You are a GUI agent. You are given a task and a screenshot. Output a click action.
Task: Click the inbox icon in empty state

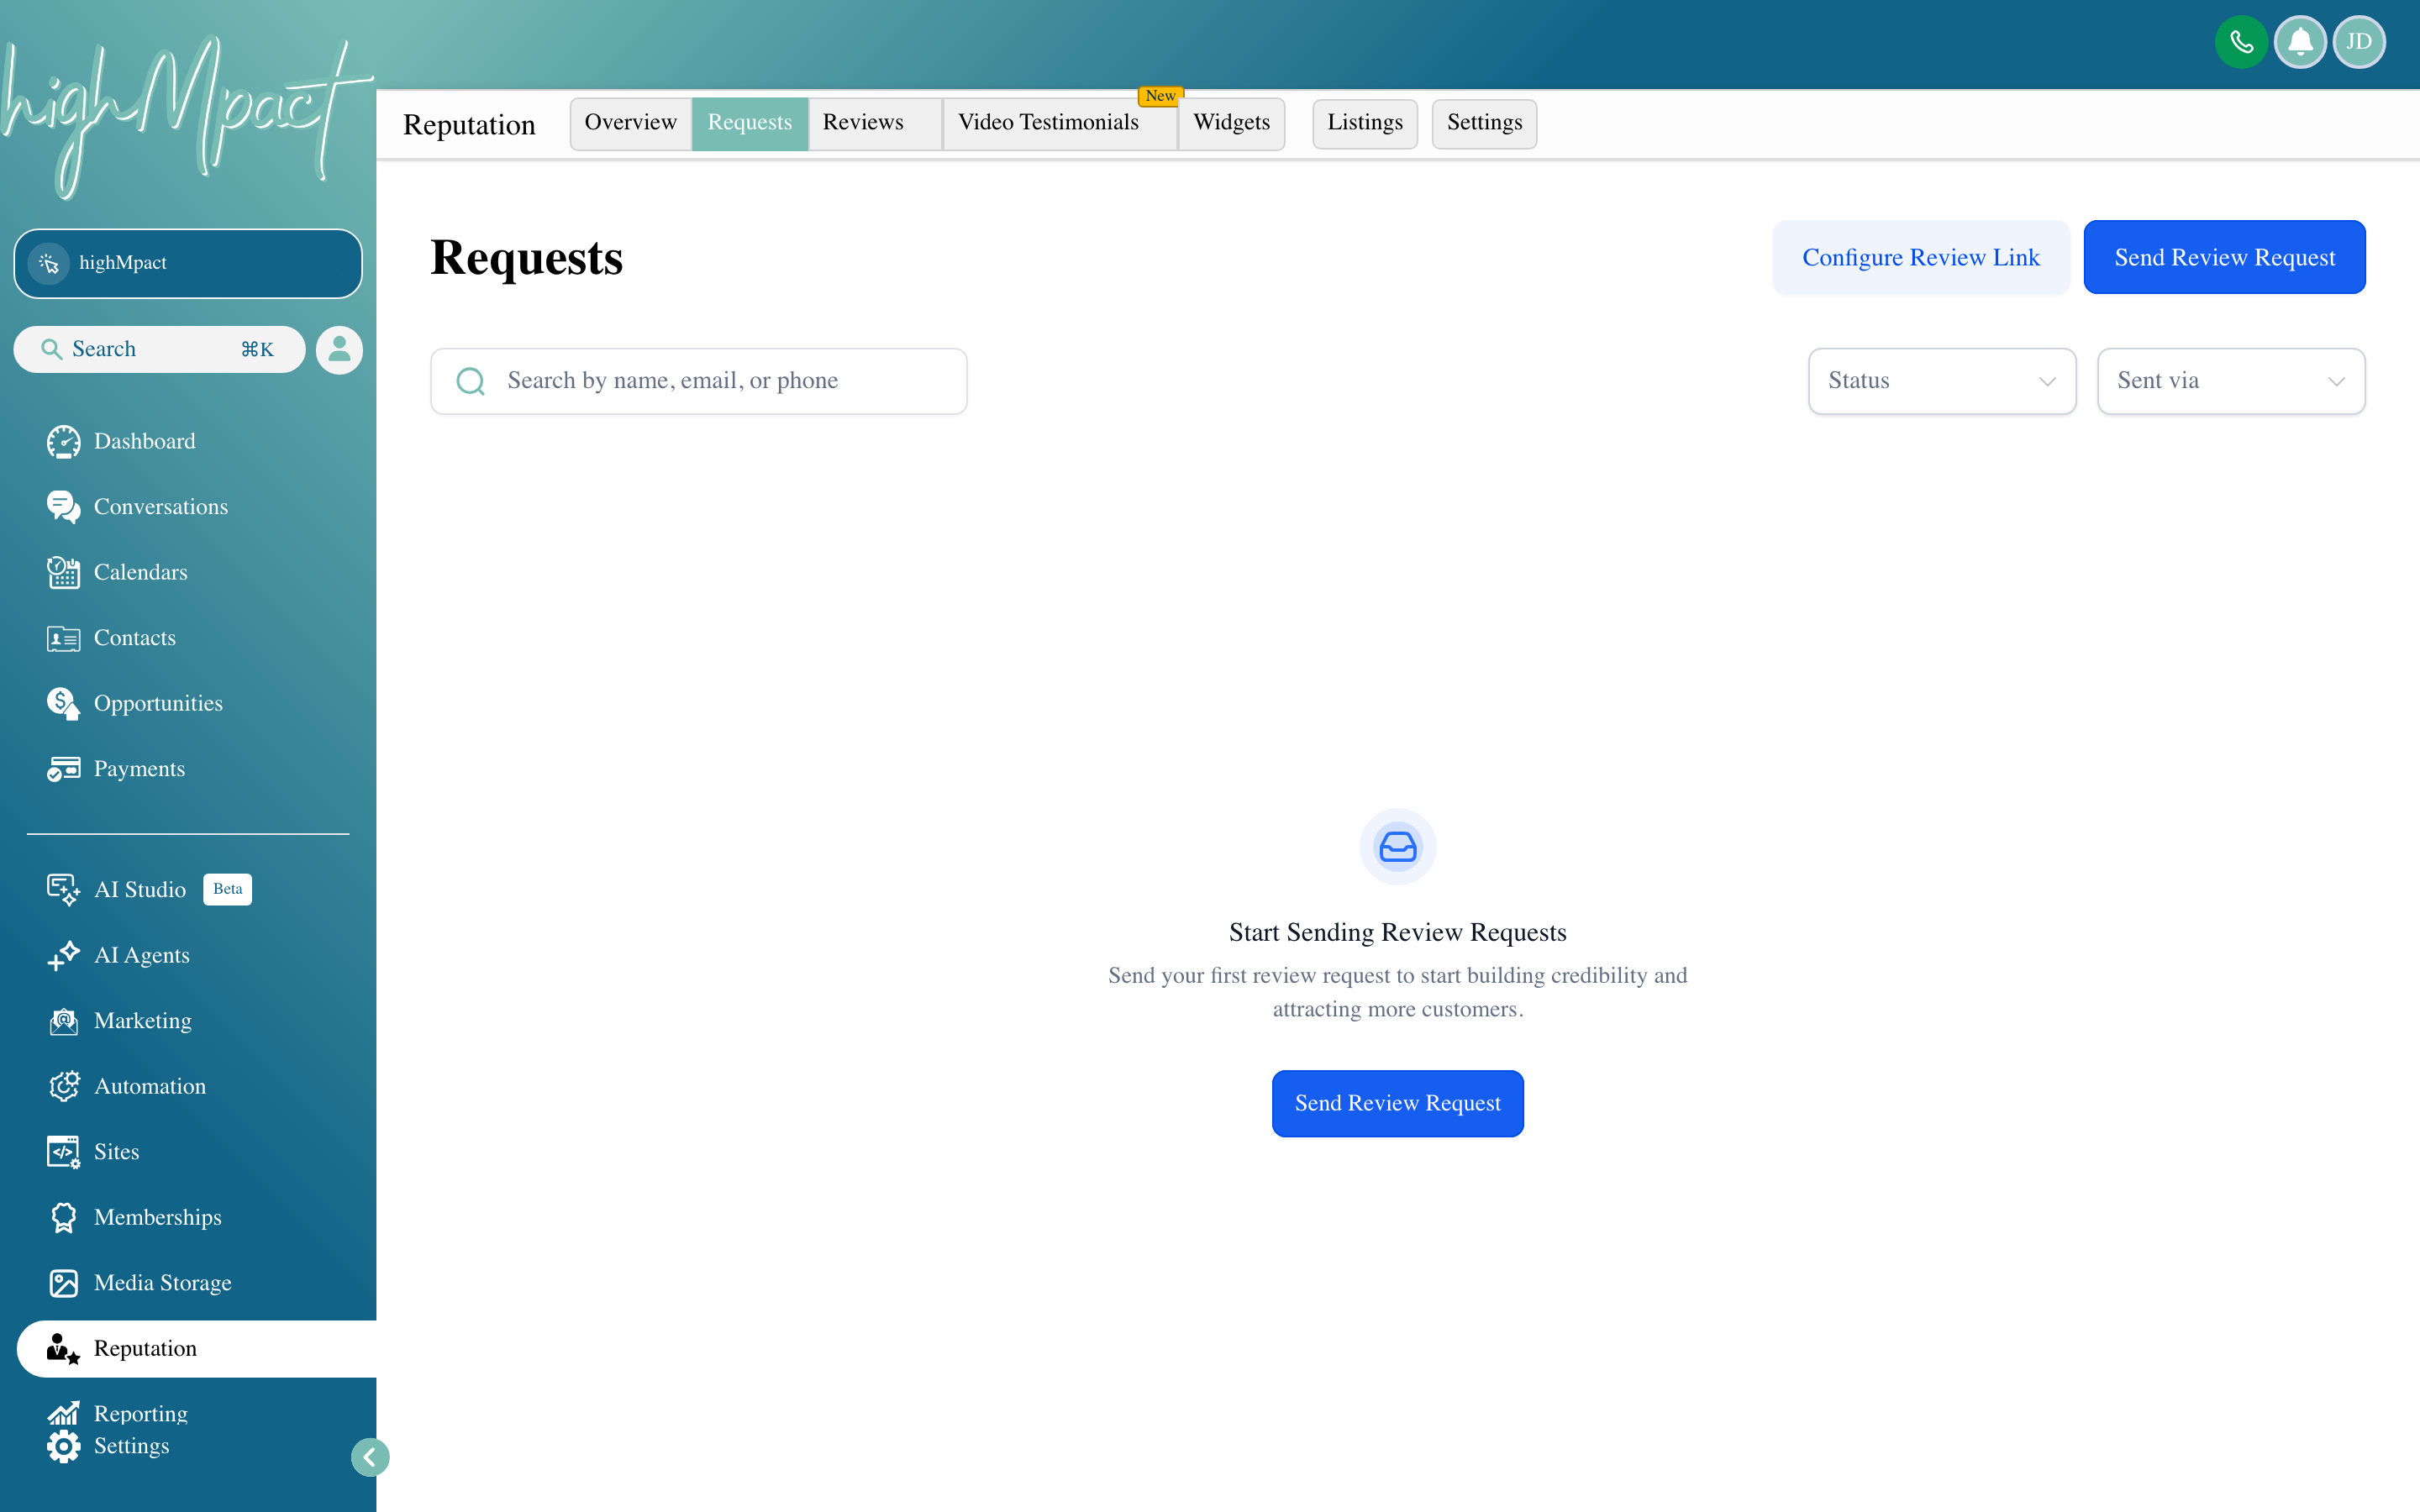[x=1397, y=847]
